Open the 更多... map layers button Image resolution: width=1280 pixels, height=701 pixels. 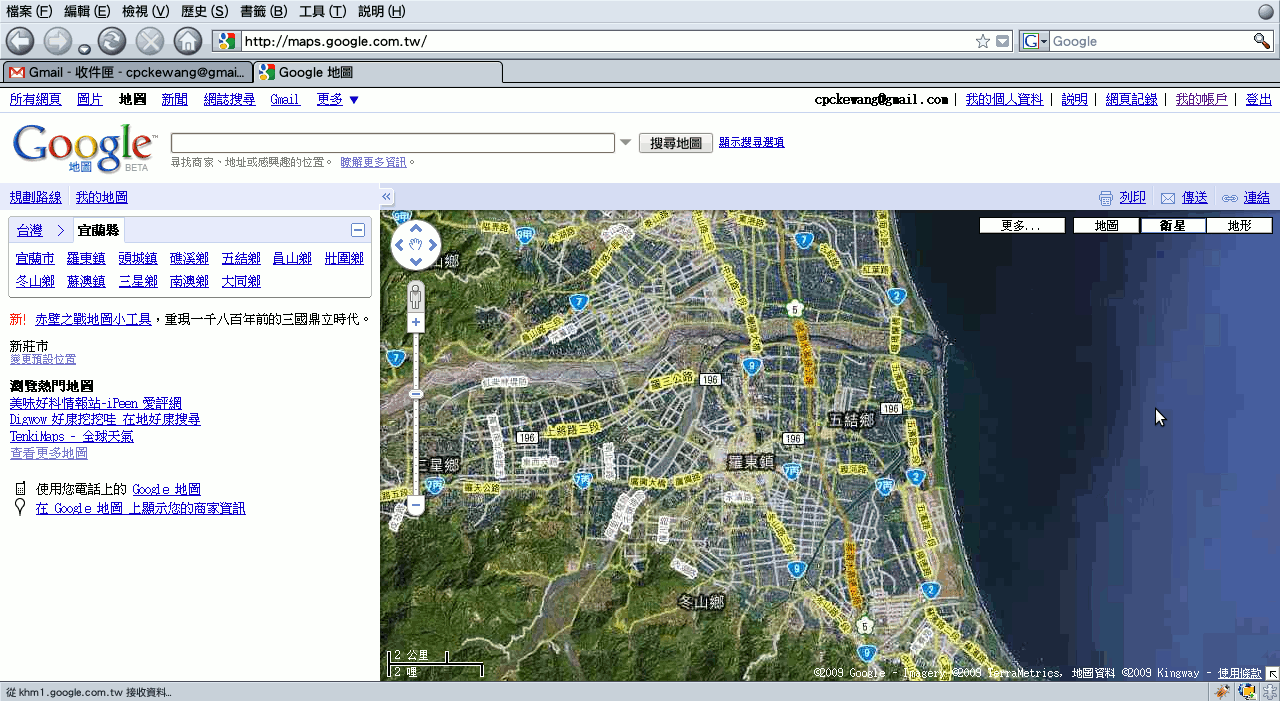pyautogui.click(x=1020, y=226)
